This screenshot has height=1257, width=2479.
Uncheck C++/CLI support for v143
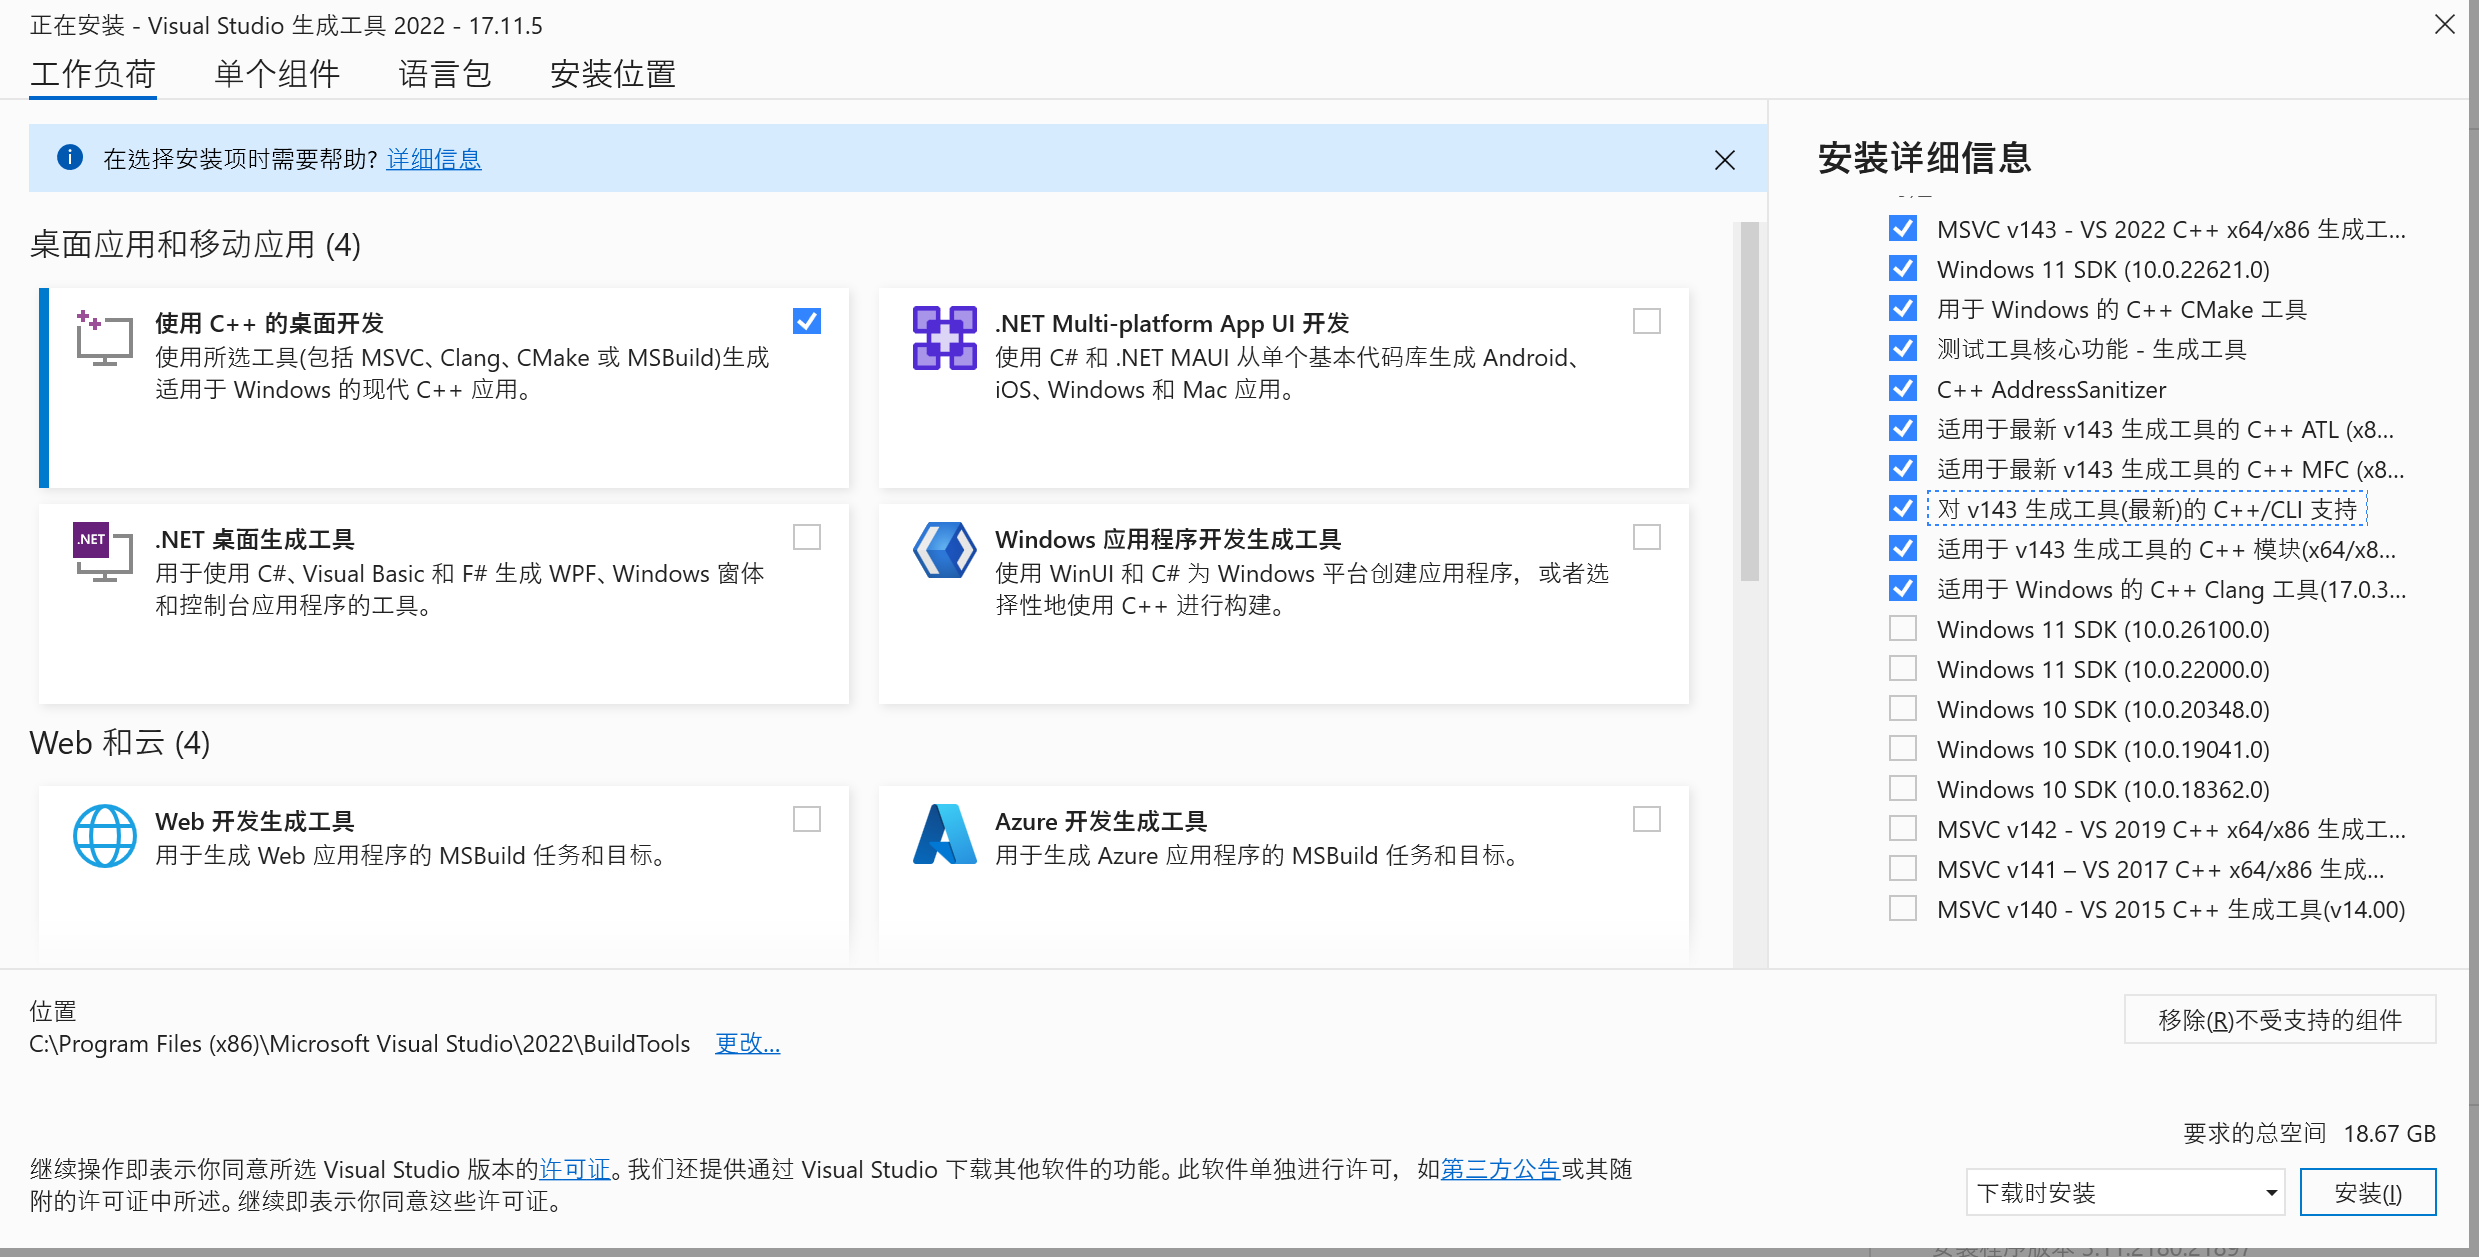[1903, 509]
